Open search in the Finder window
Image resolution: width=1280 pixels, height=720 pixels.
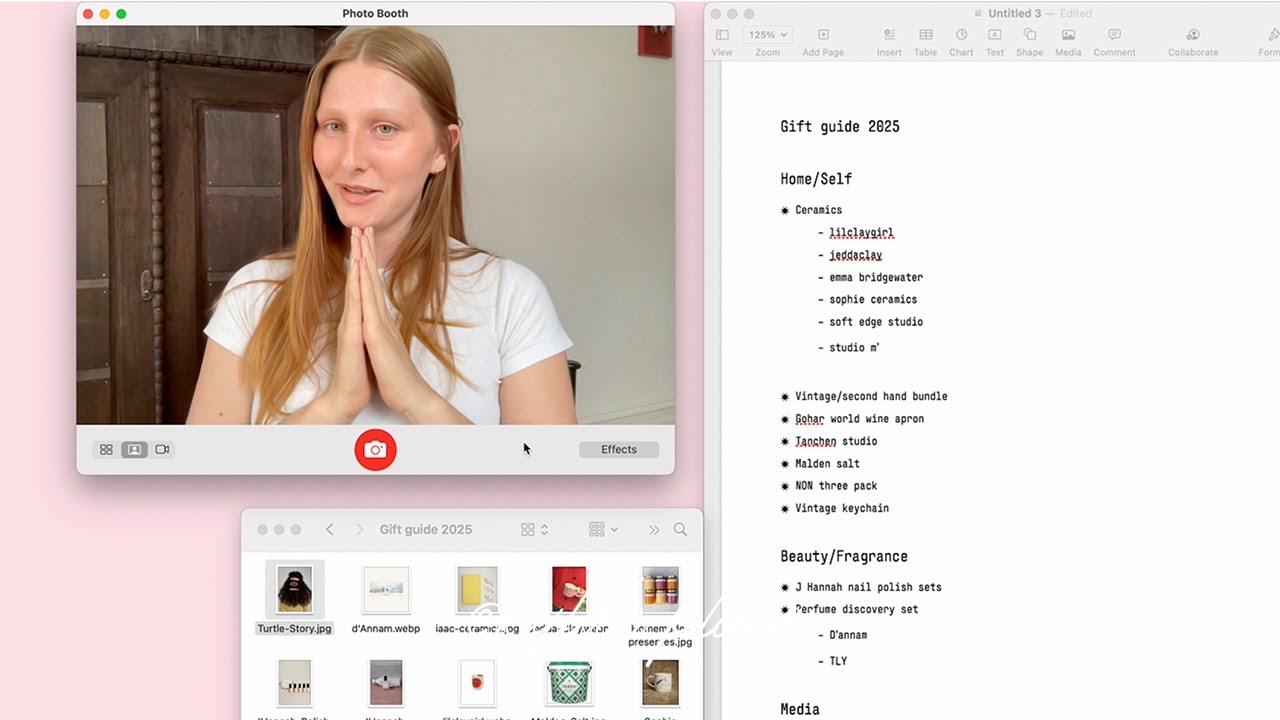click(681, 530)
